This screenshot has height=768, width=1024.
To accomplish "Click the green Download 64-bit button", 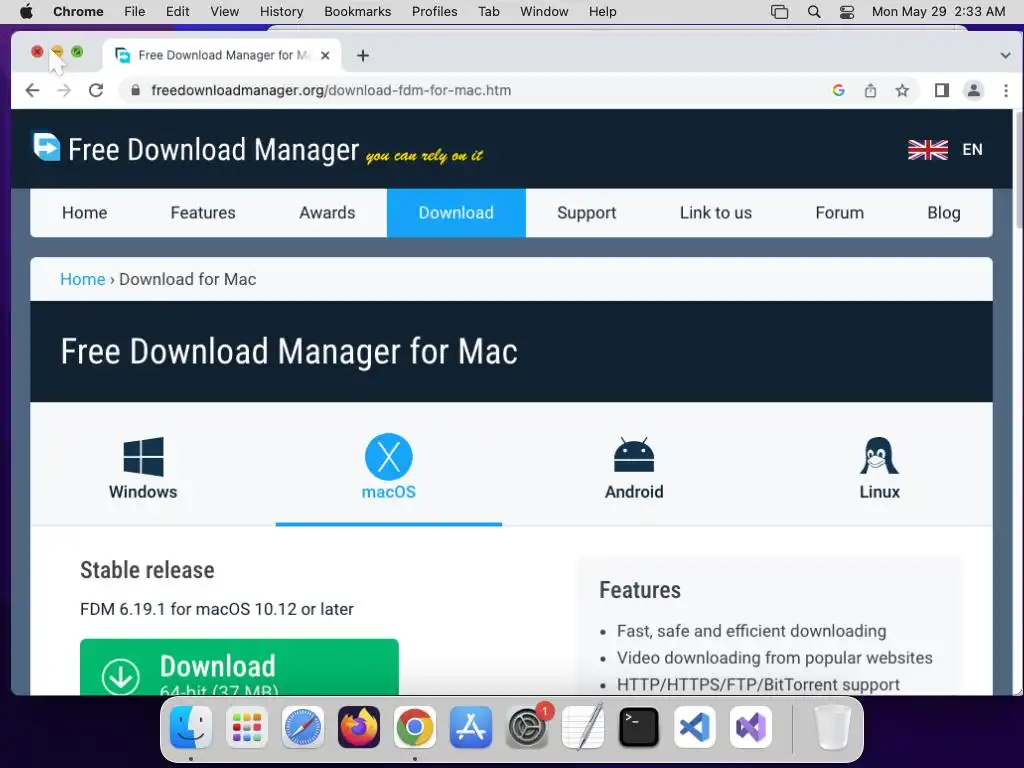I will [239, 667].
